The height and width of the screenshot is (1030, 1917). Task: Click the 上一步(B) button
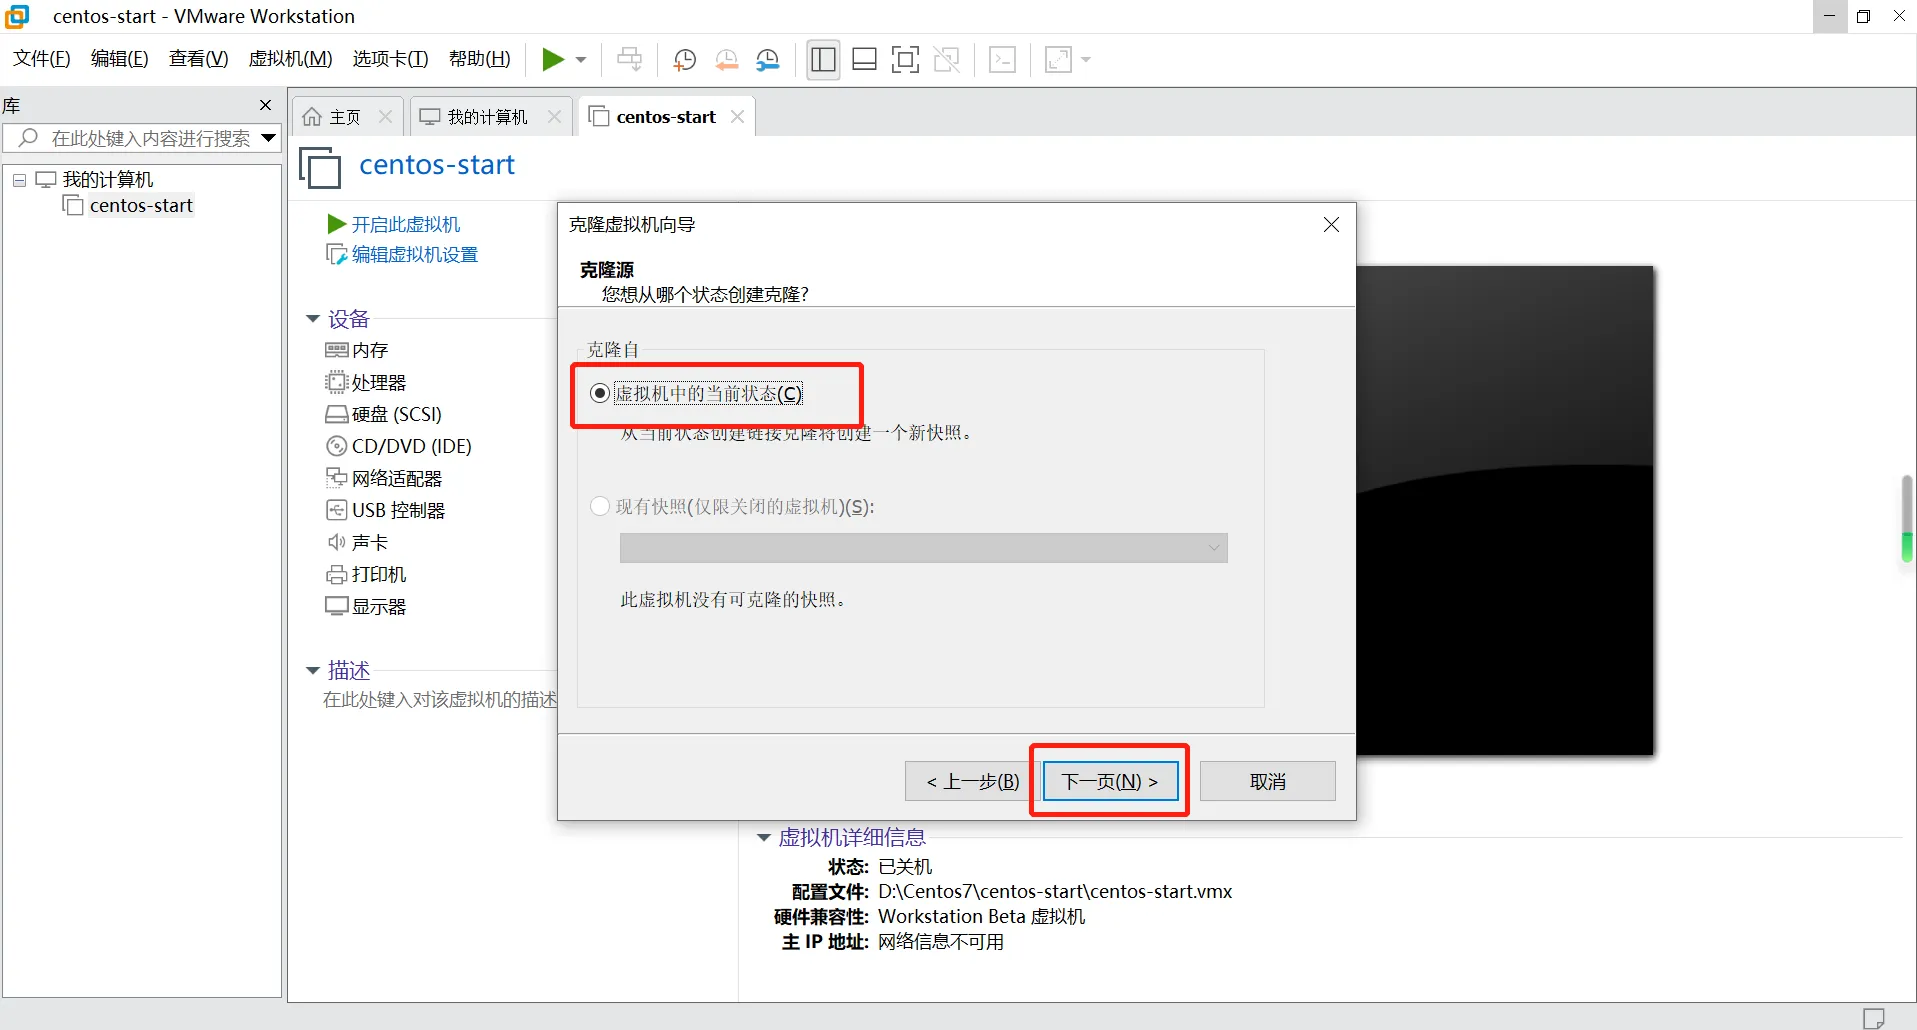tap(973, 782)
